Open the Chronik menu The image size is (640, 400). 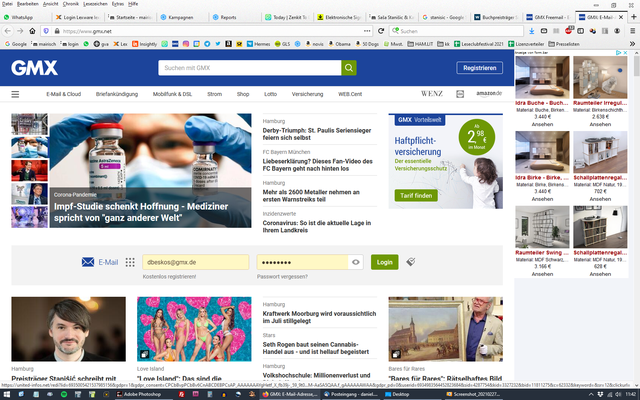(x=71, y=4)
